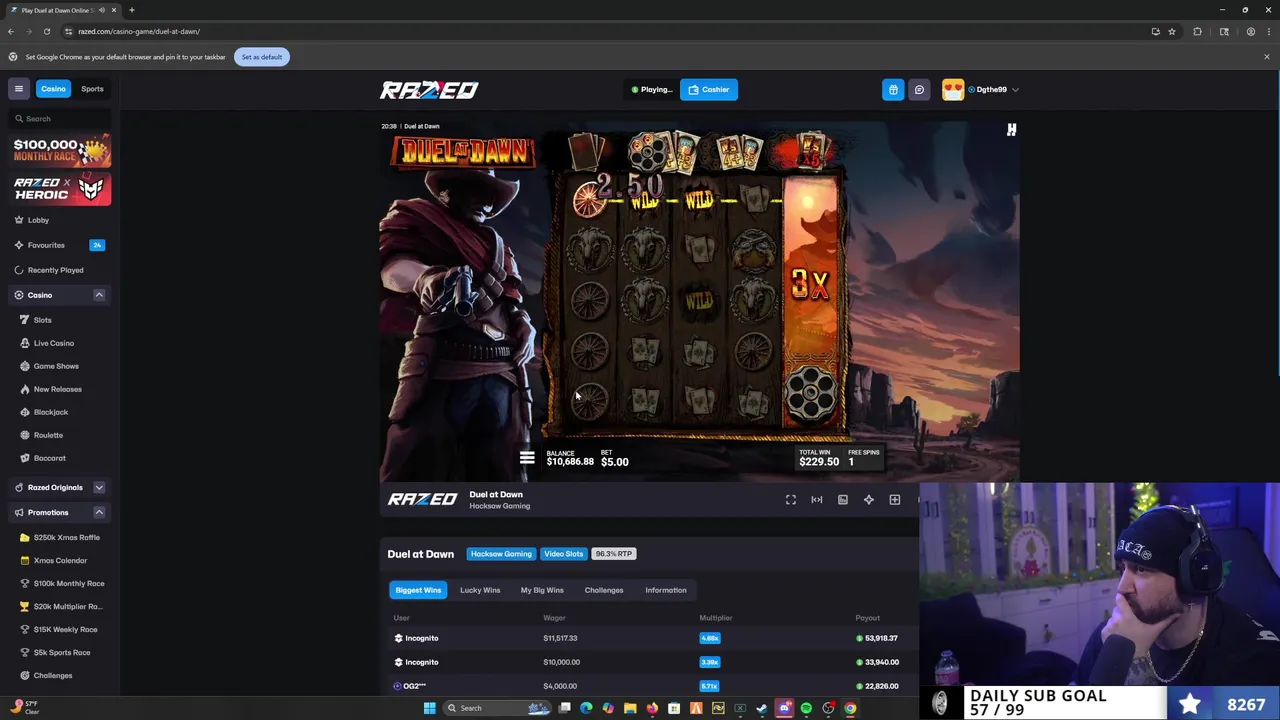This screenshot has width=1280, height=720.
Task: Open a new browser tab
Action: click(x=131, y=10)
